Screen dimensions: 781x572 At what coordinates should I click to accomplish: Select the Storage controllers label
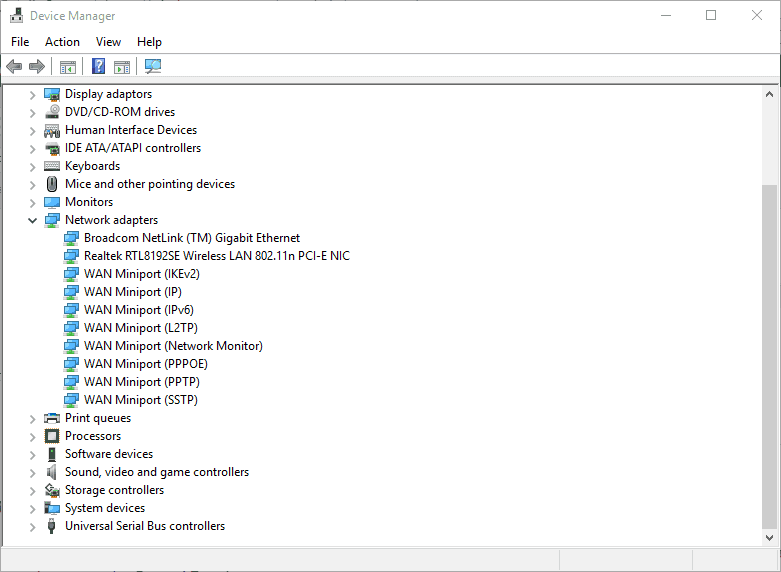coord(114,490)
